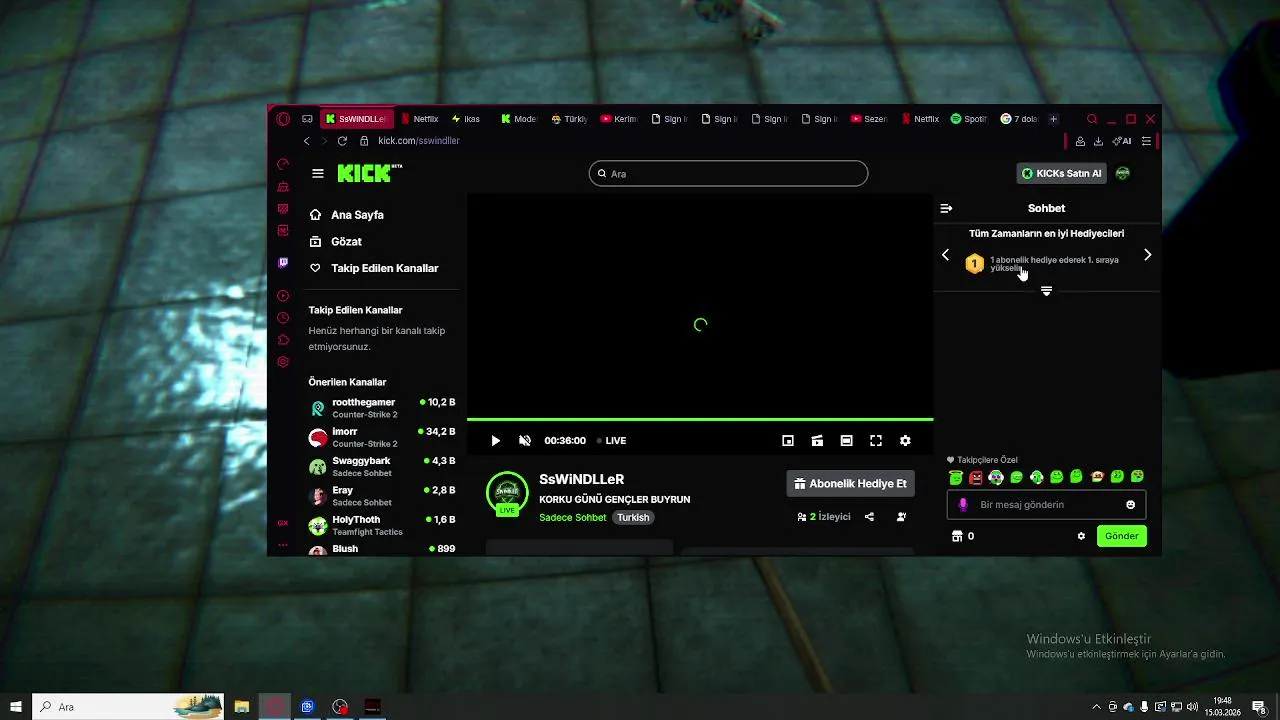Click Gönder send button
1280x720 pixels.
[x=1121, y=536]
